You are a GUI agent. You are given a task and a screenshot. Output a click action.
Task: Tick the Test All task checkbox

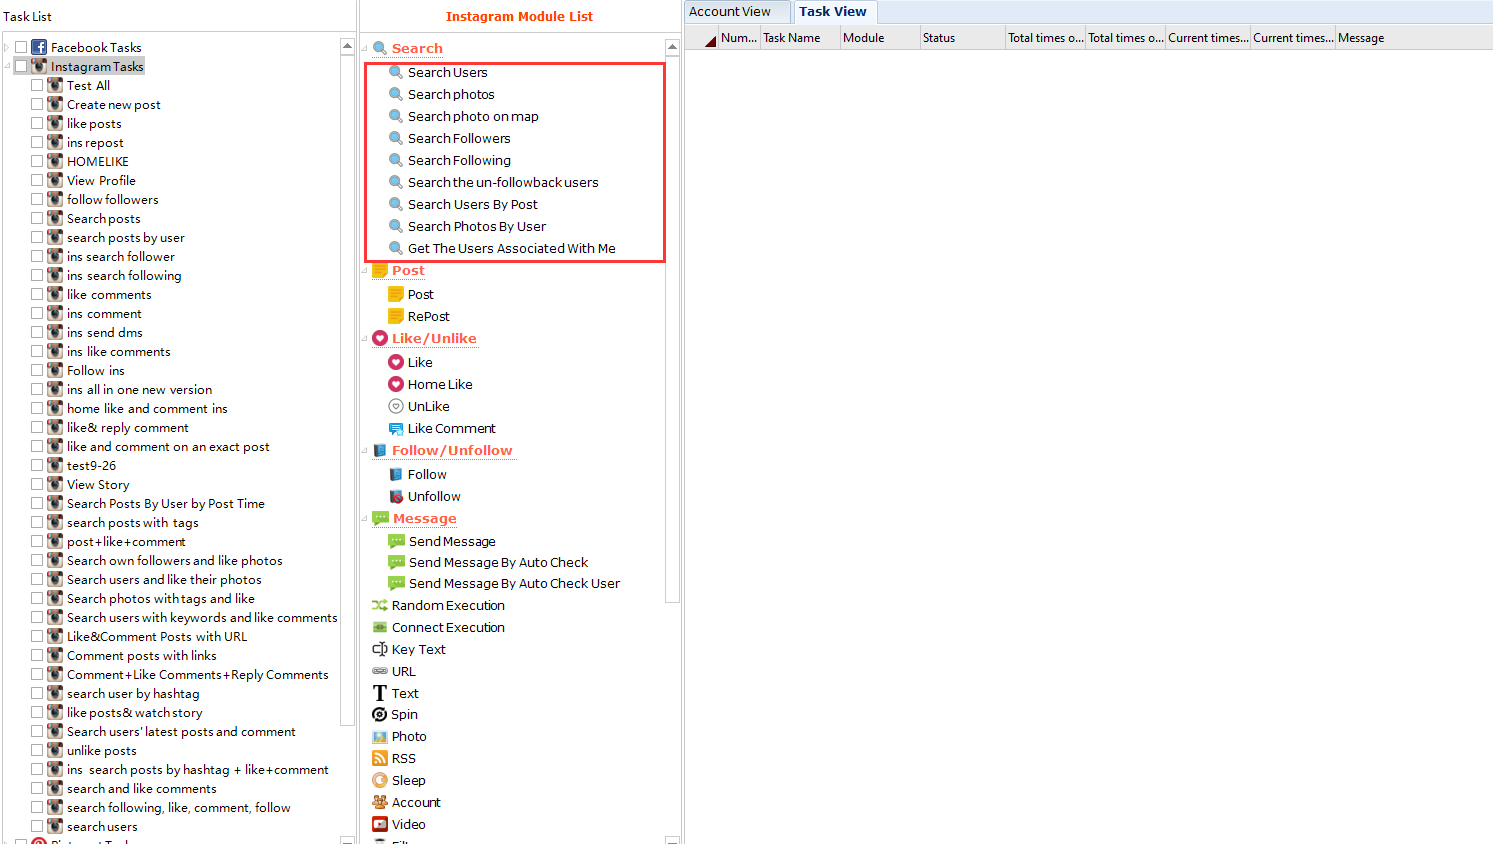click(37, 85)
